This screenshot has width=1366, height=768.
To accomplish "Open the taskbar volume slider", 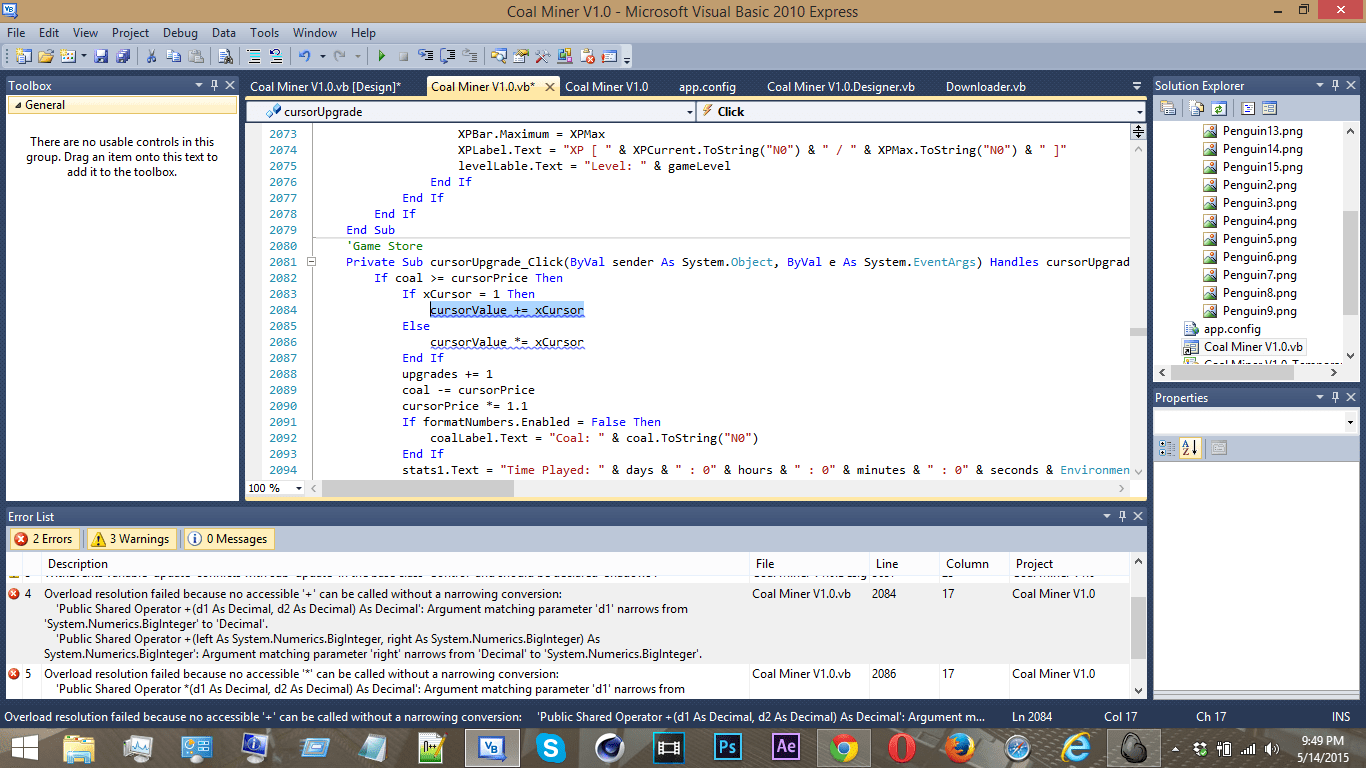I will tap(1273, 747).
